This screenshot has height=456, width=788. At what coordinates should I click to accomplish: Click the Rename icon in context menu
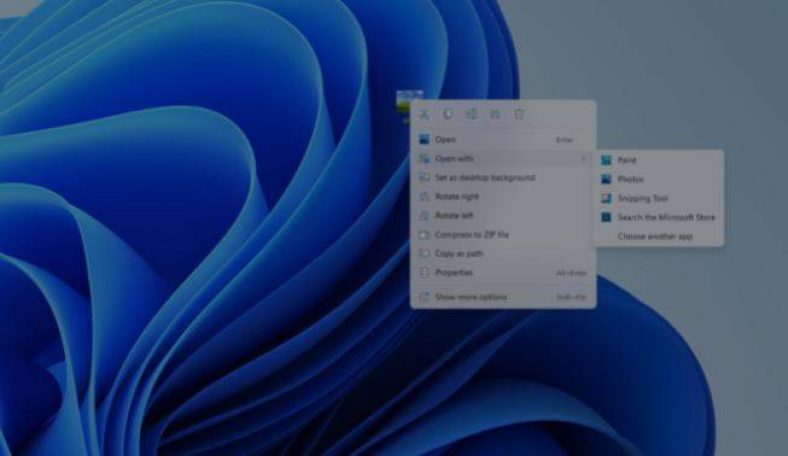pos(471,114)
